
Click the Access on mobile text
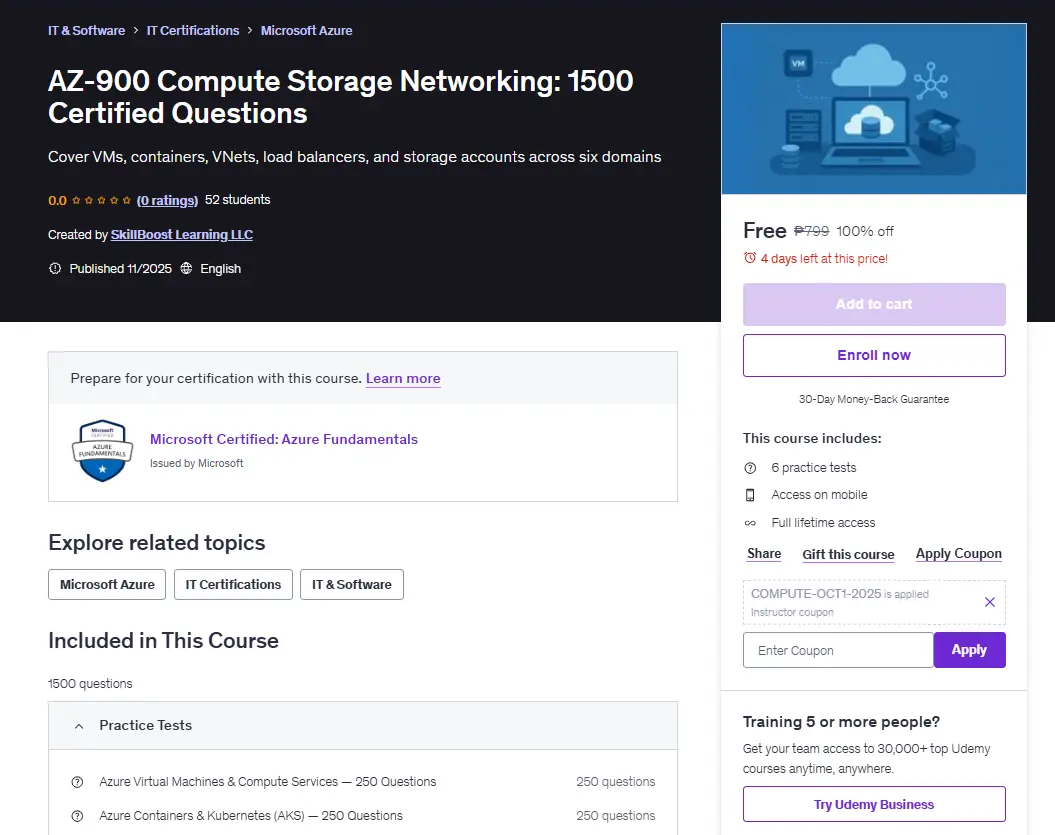pos(819,495)
